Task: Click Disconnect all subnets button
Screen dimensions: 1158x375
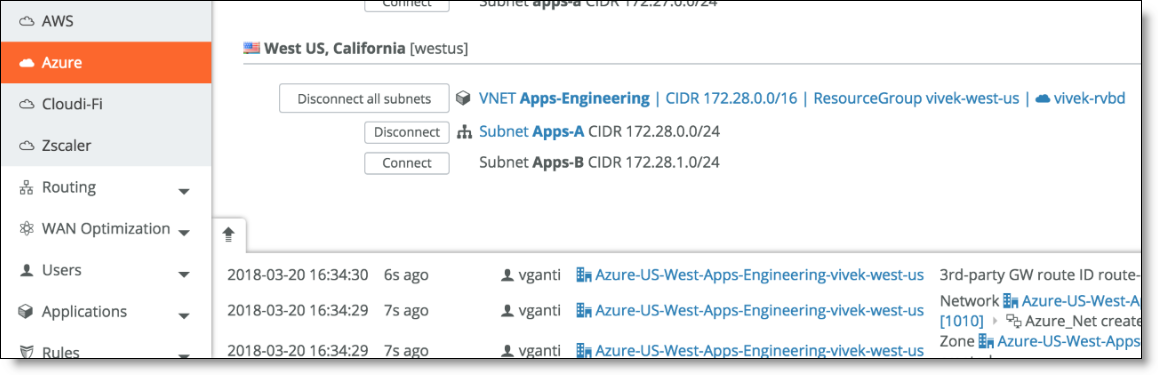Action: (x=365, y=98)
